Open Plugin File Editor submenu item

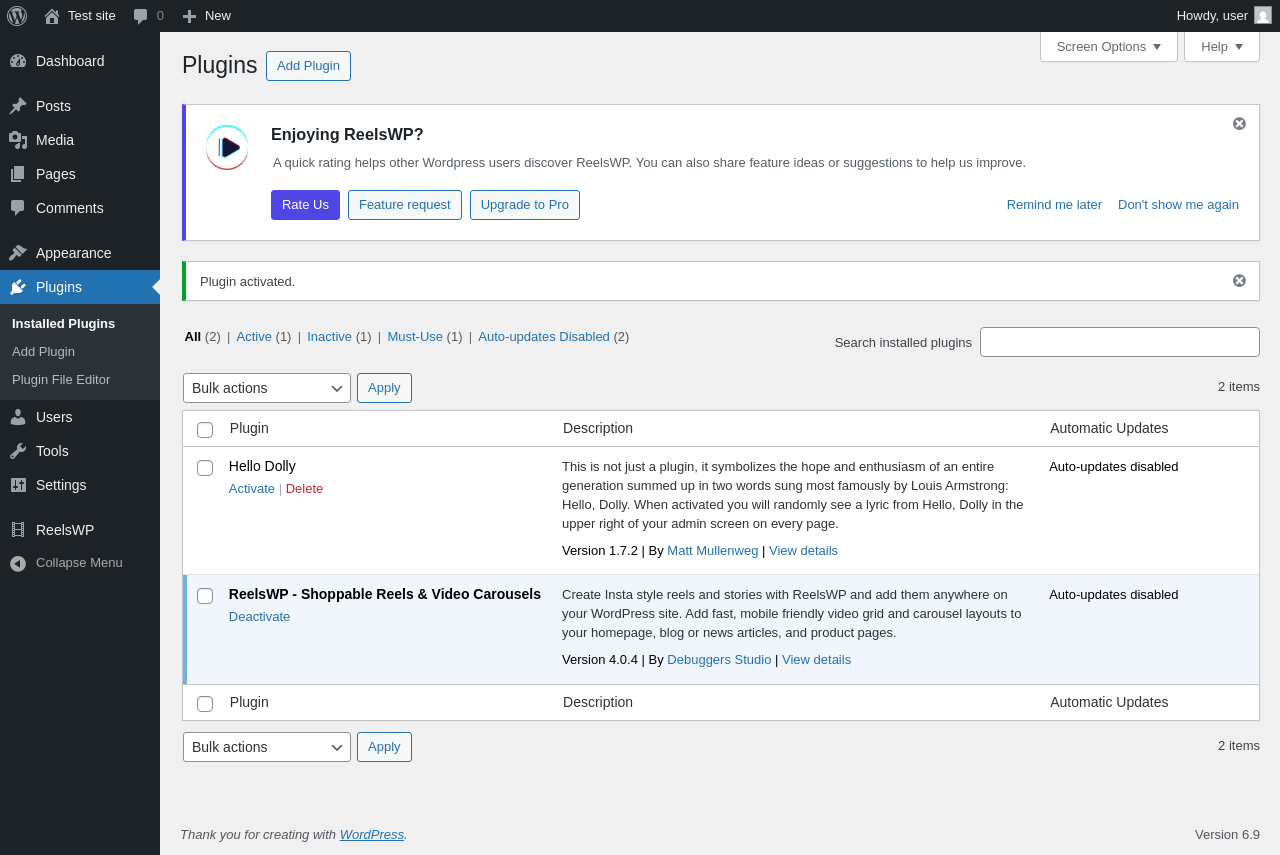tap(61, 380)
